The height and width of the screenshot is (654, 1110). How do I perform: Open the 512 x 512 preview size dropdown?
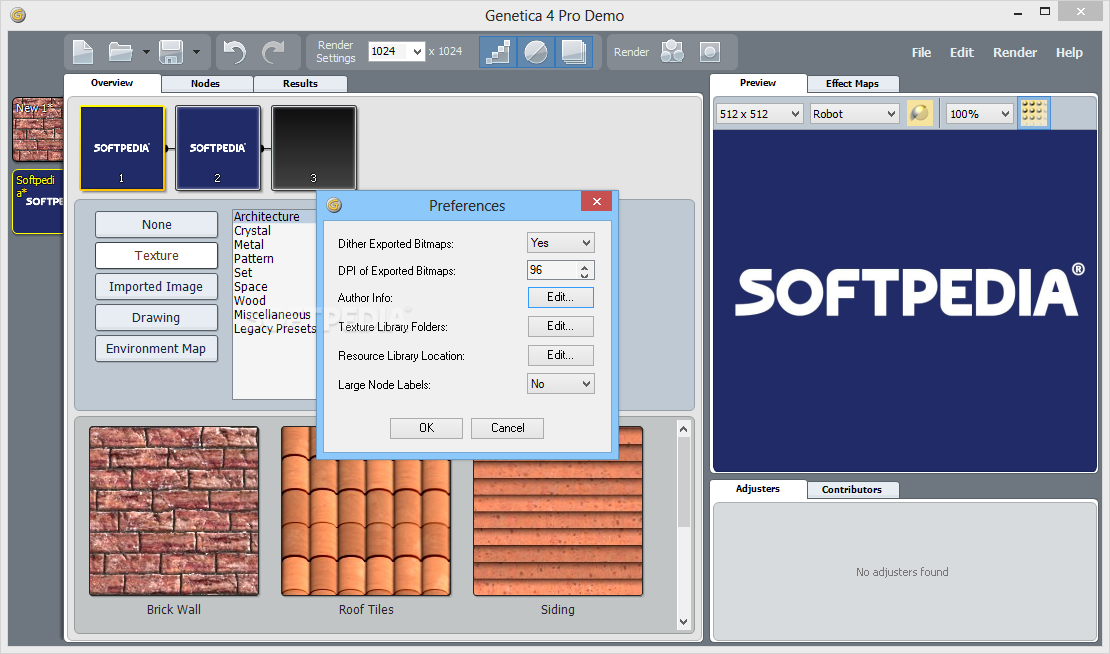tap(760, 114)
